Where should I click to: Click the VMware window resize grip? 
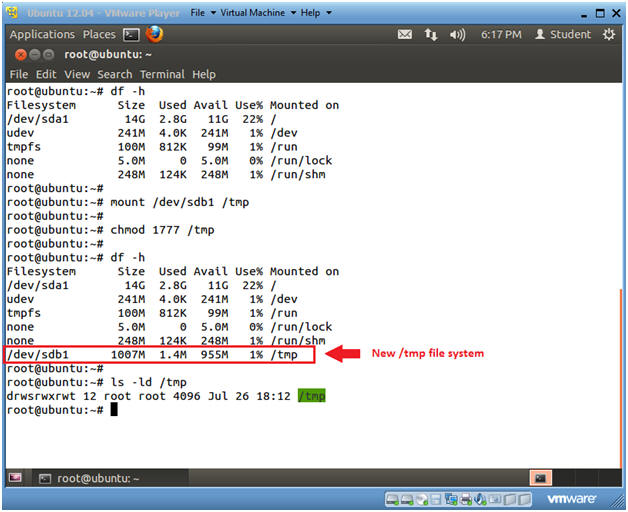[616, 501]
